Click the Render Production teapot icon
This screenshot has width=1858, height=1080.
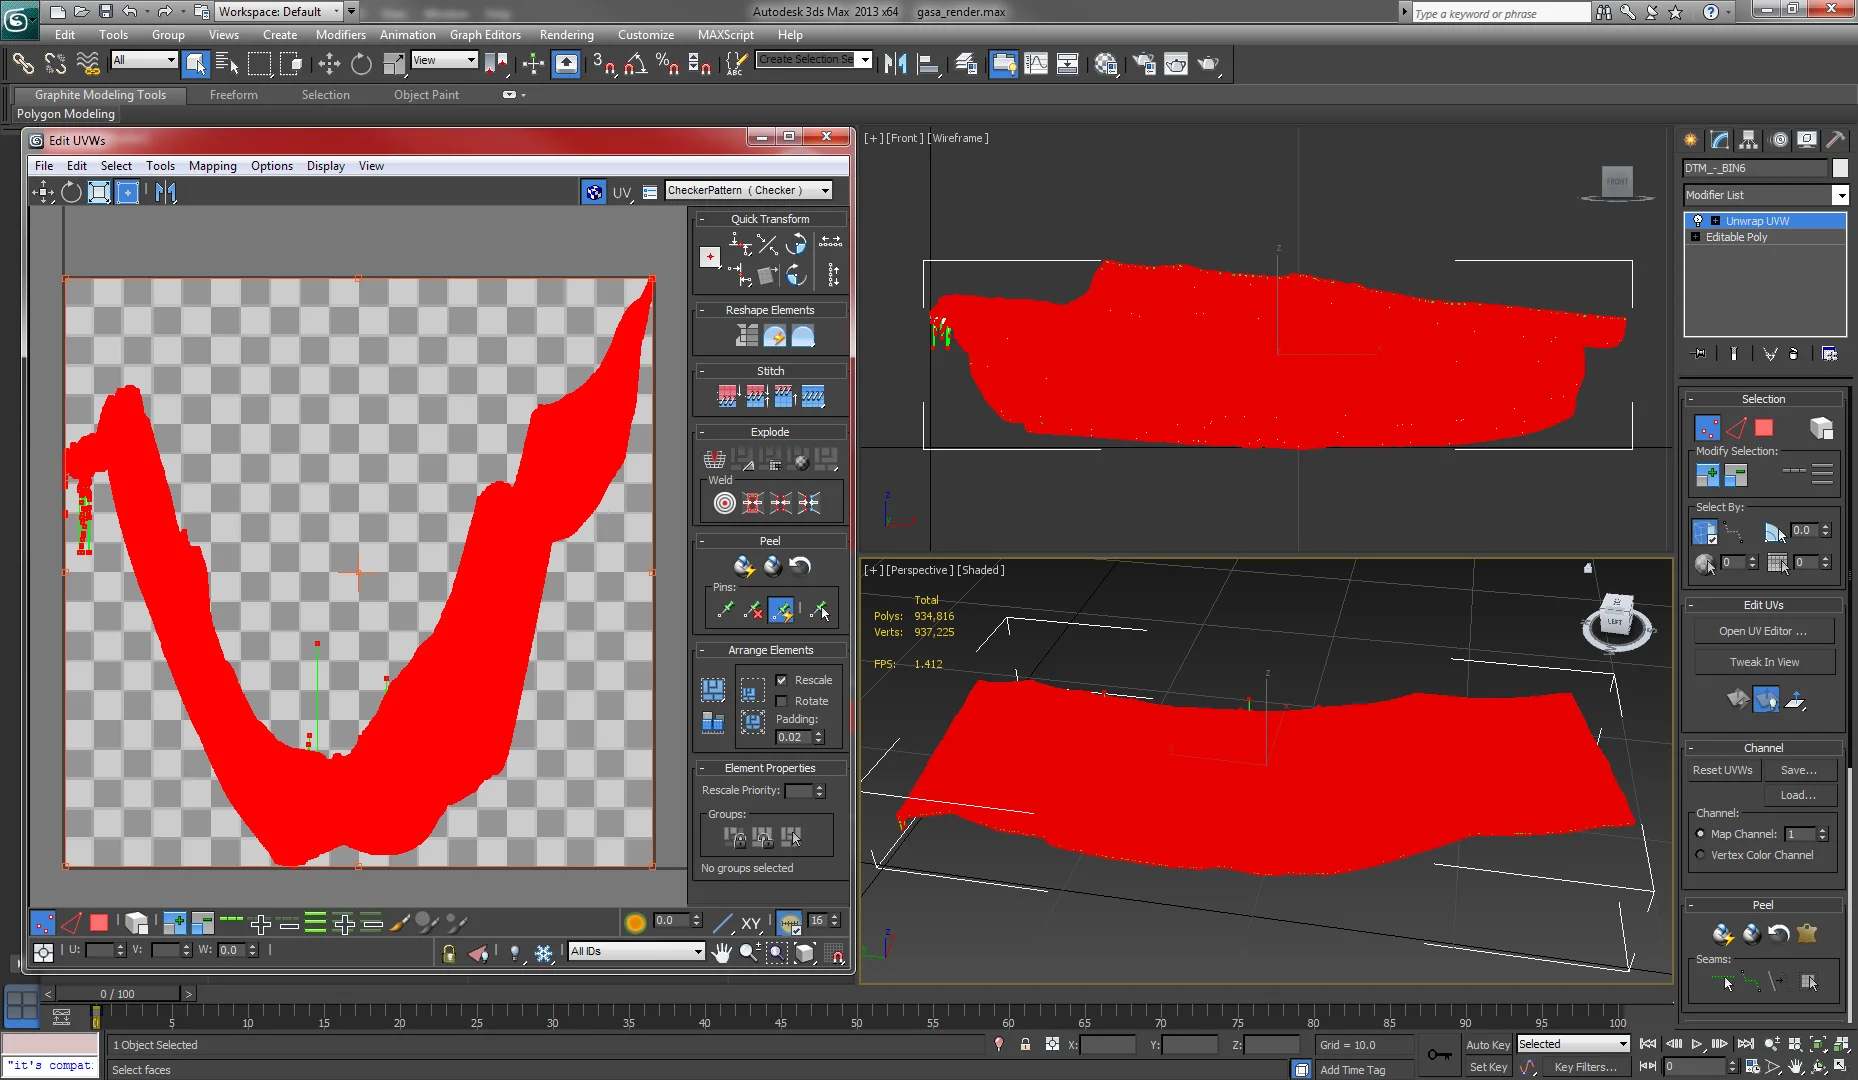(1209, 65)
